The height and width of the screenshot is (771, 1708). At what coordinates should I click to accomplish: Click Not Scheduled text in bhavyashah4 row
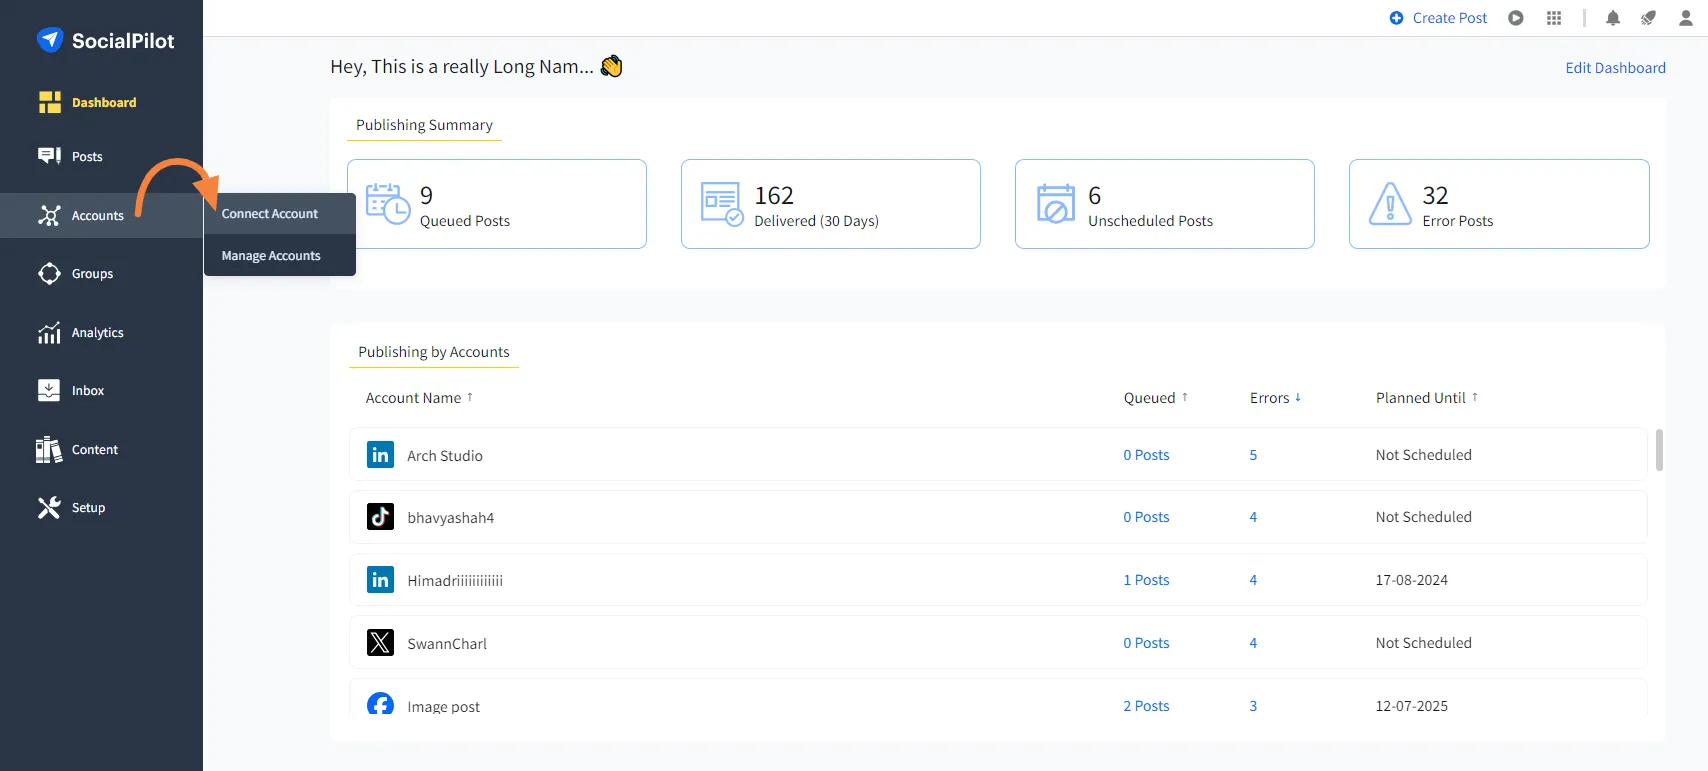click(1423, 517)
